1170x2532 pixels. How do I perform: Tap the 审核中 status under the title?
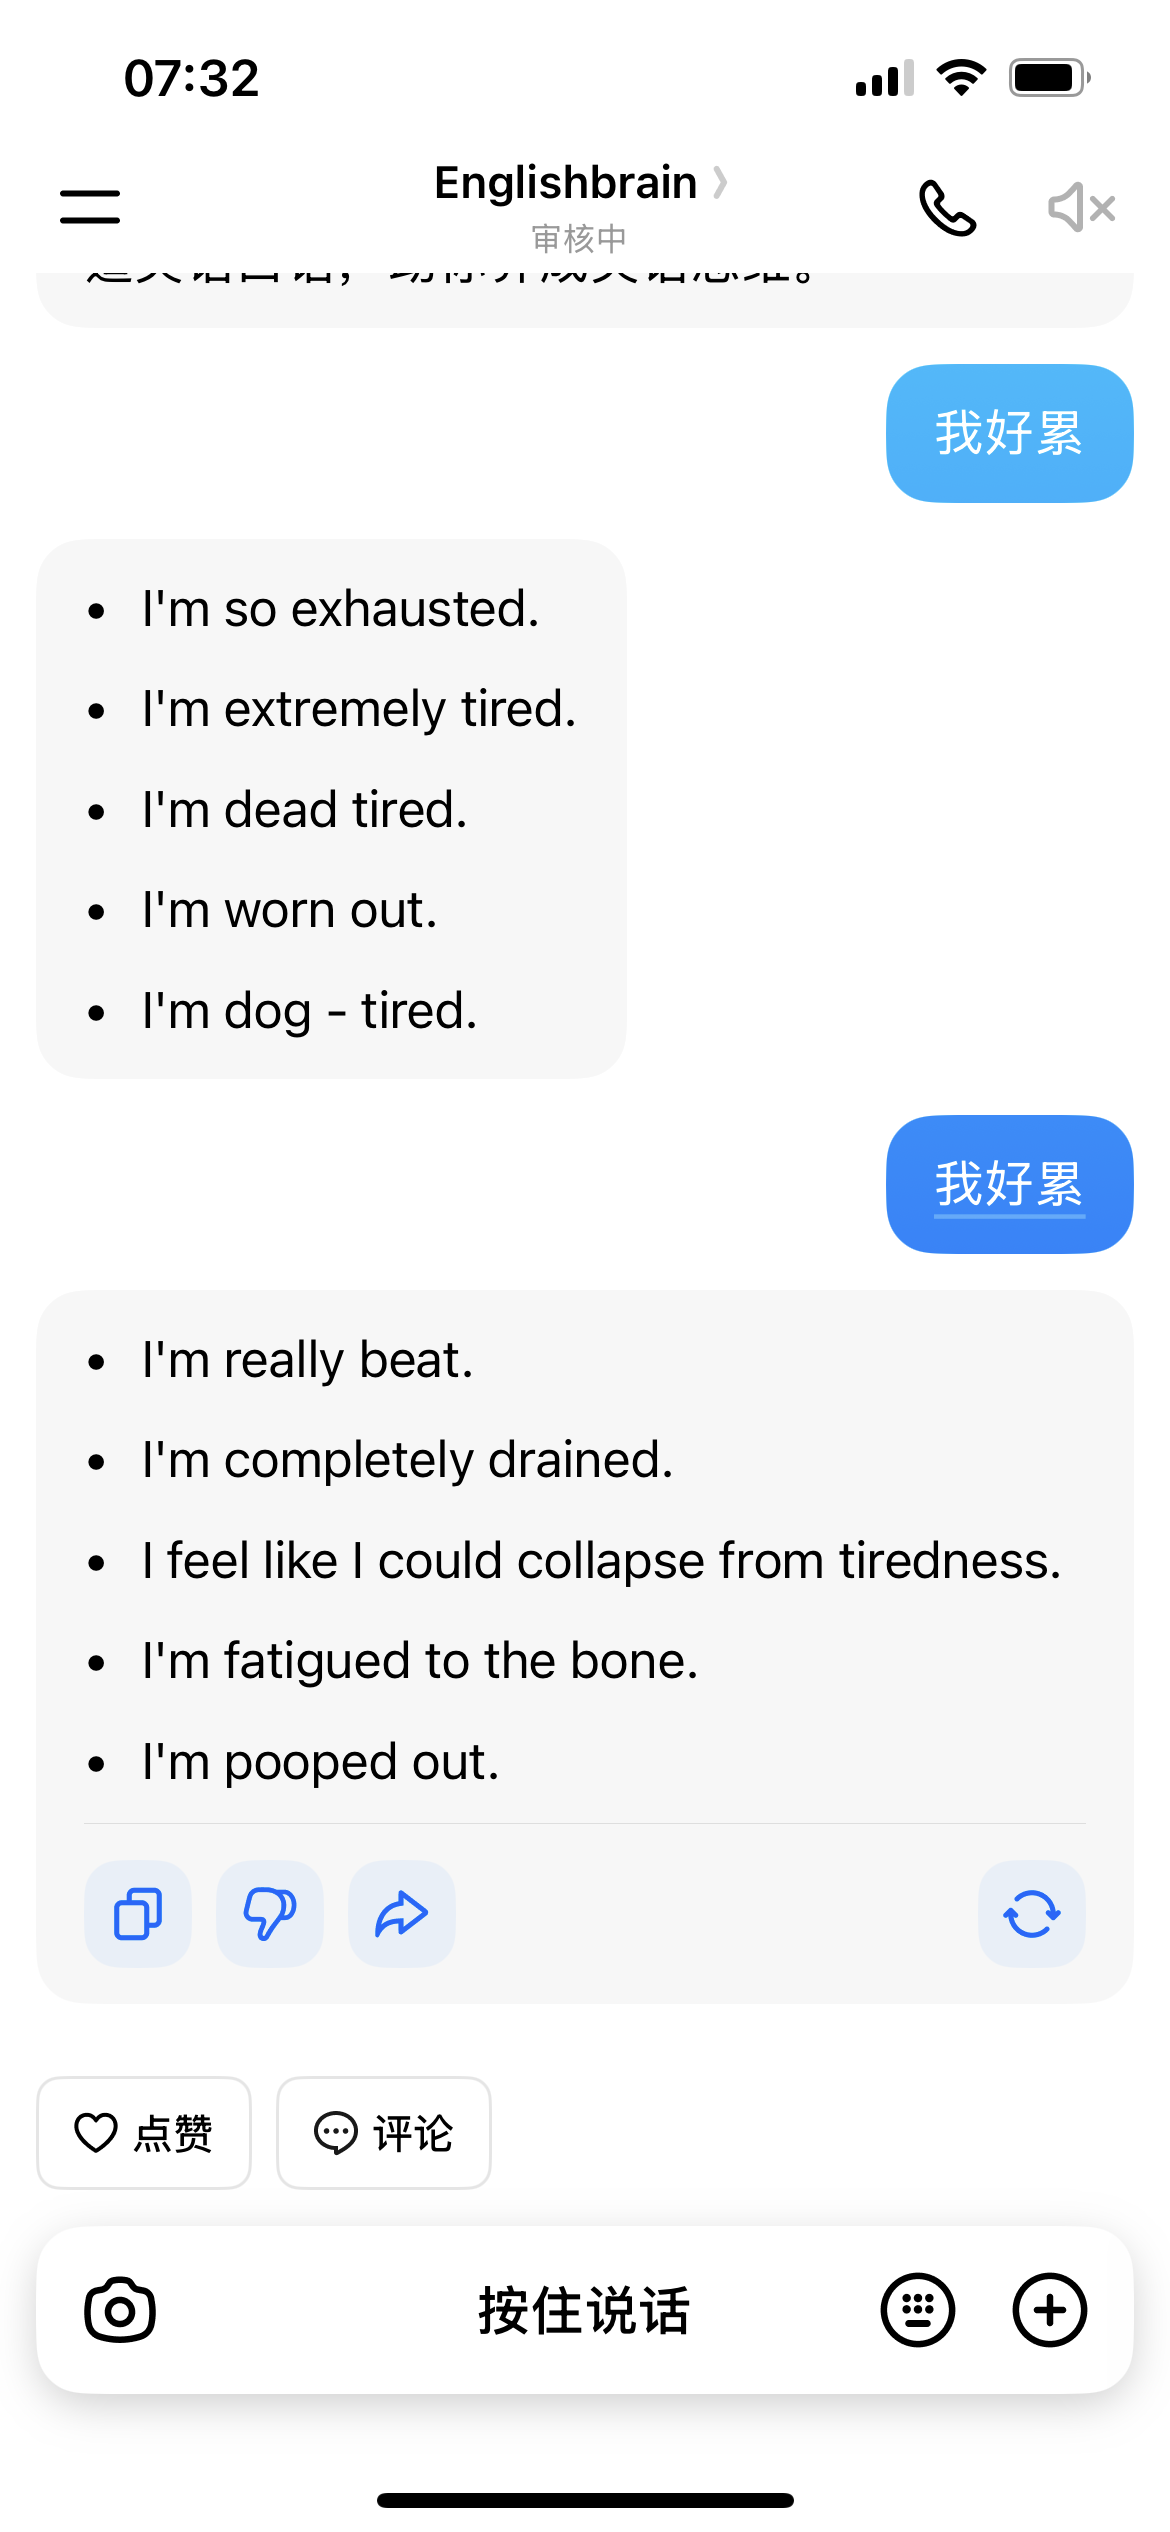579,239
